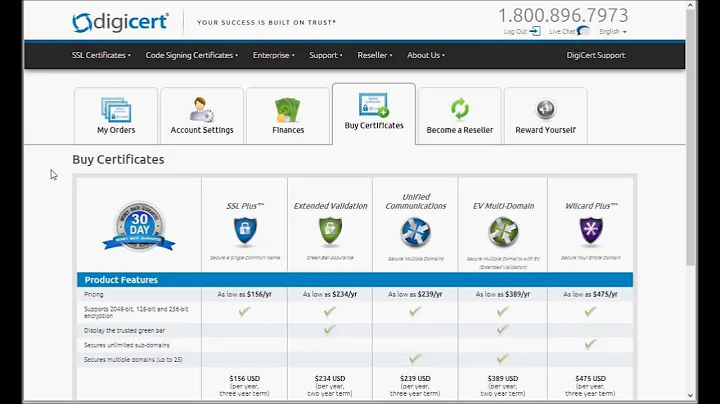Click the 'Secures multiple domains (up to 25)' label
This screenshot has width=720, height=404.
click(133, 359)
